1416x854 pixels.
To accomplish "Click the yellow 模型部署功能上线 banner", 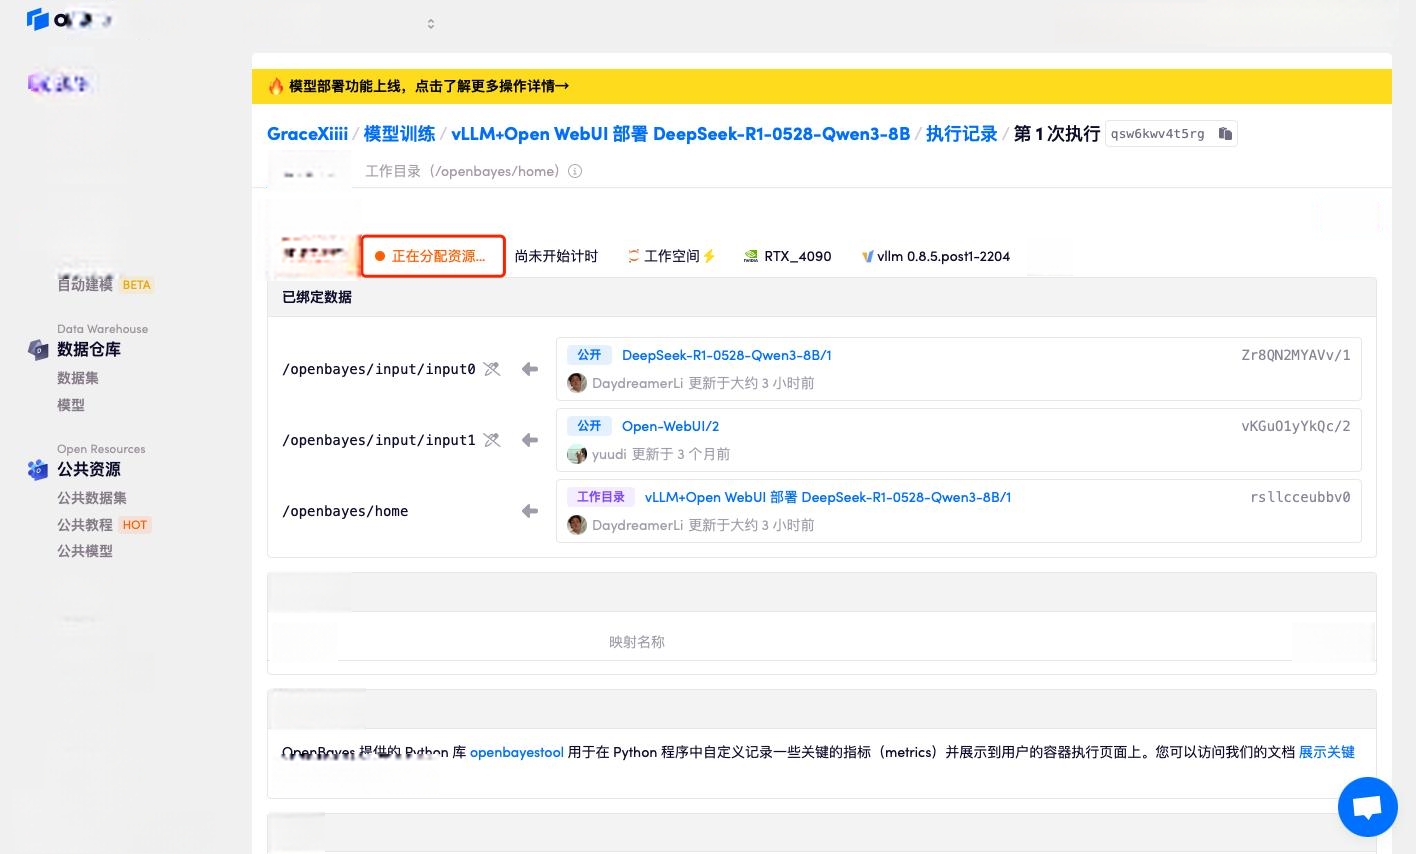I will click(822, 86).
